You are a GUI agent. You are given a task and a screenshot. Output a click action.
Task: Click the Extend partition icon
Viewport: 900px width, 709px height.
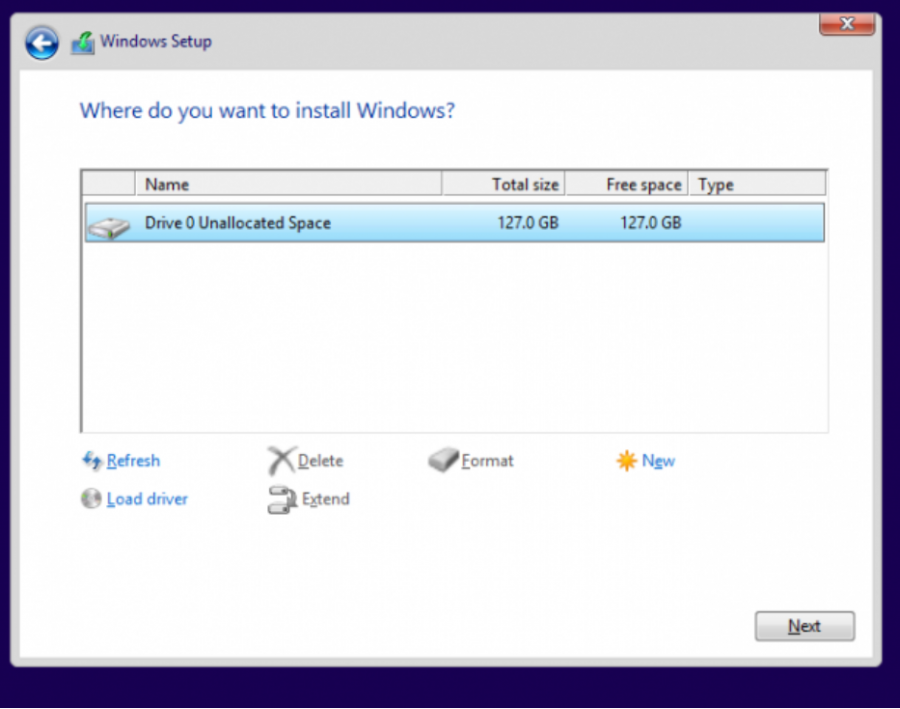tap(281, 499)
